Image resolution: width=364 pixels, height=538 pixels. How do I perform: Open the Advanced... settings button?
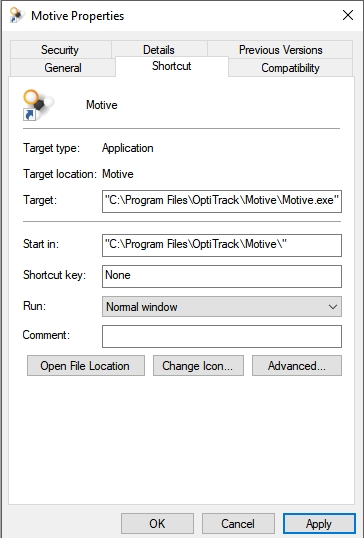pos(297,366)
